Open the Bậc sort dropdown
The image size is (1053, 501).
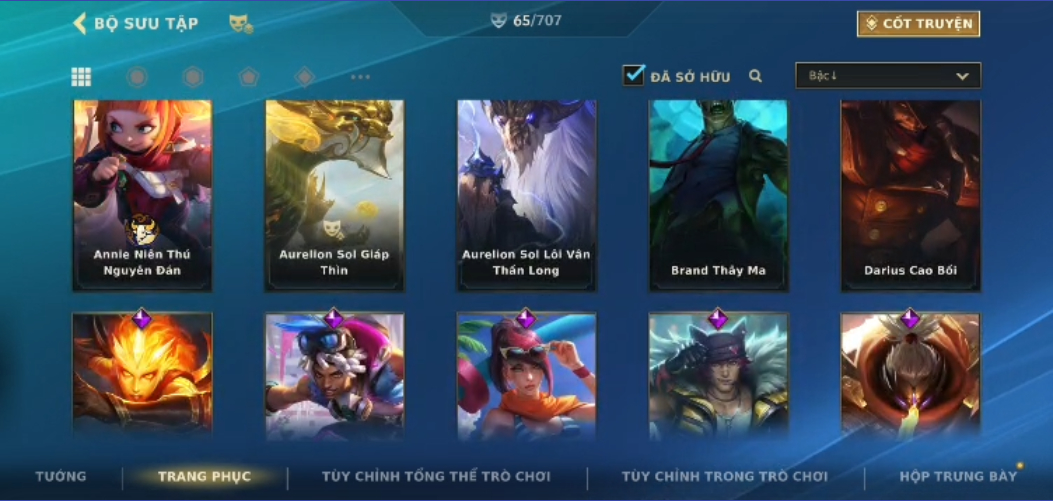(888, 76)
